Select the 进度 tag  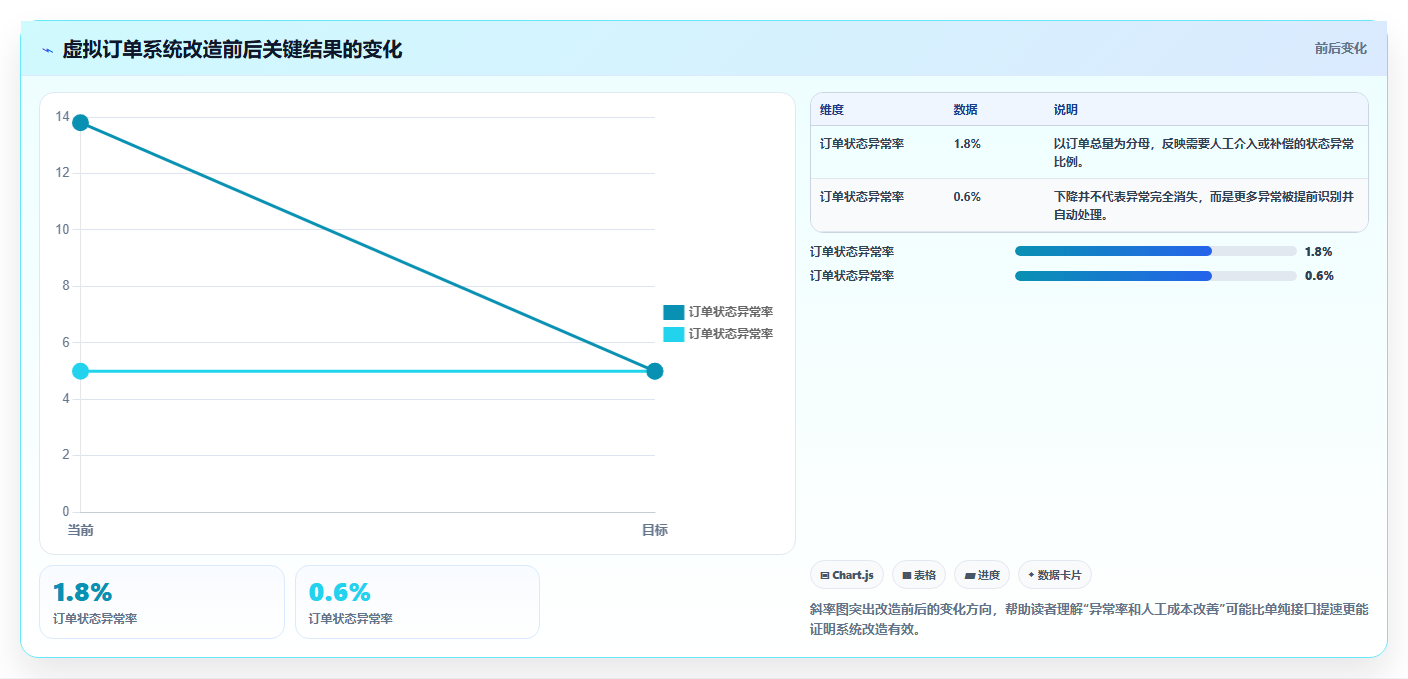(x=982, y=575)
